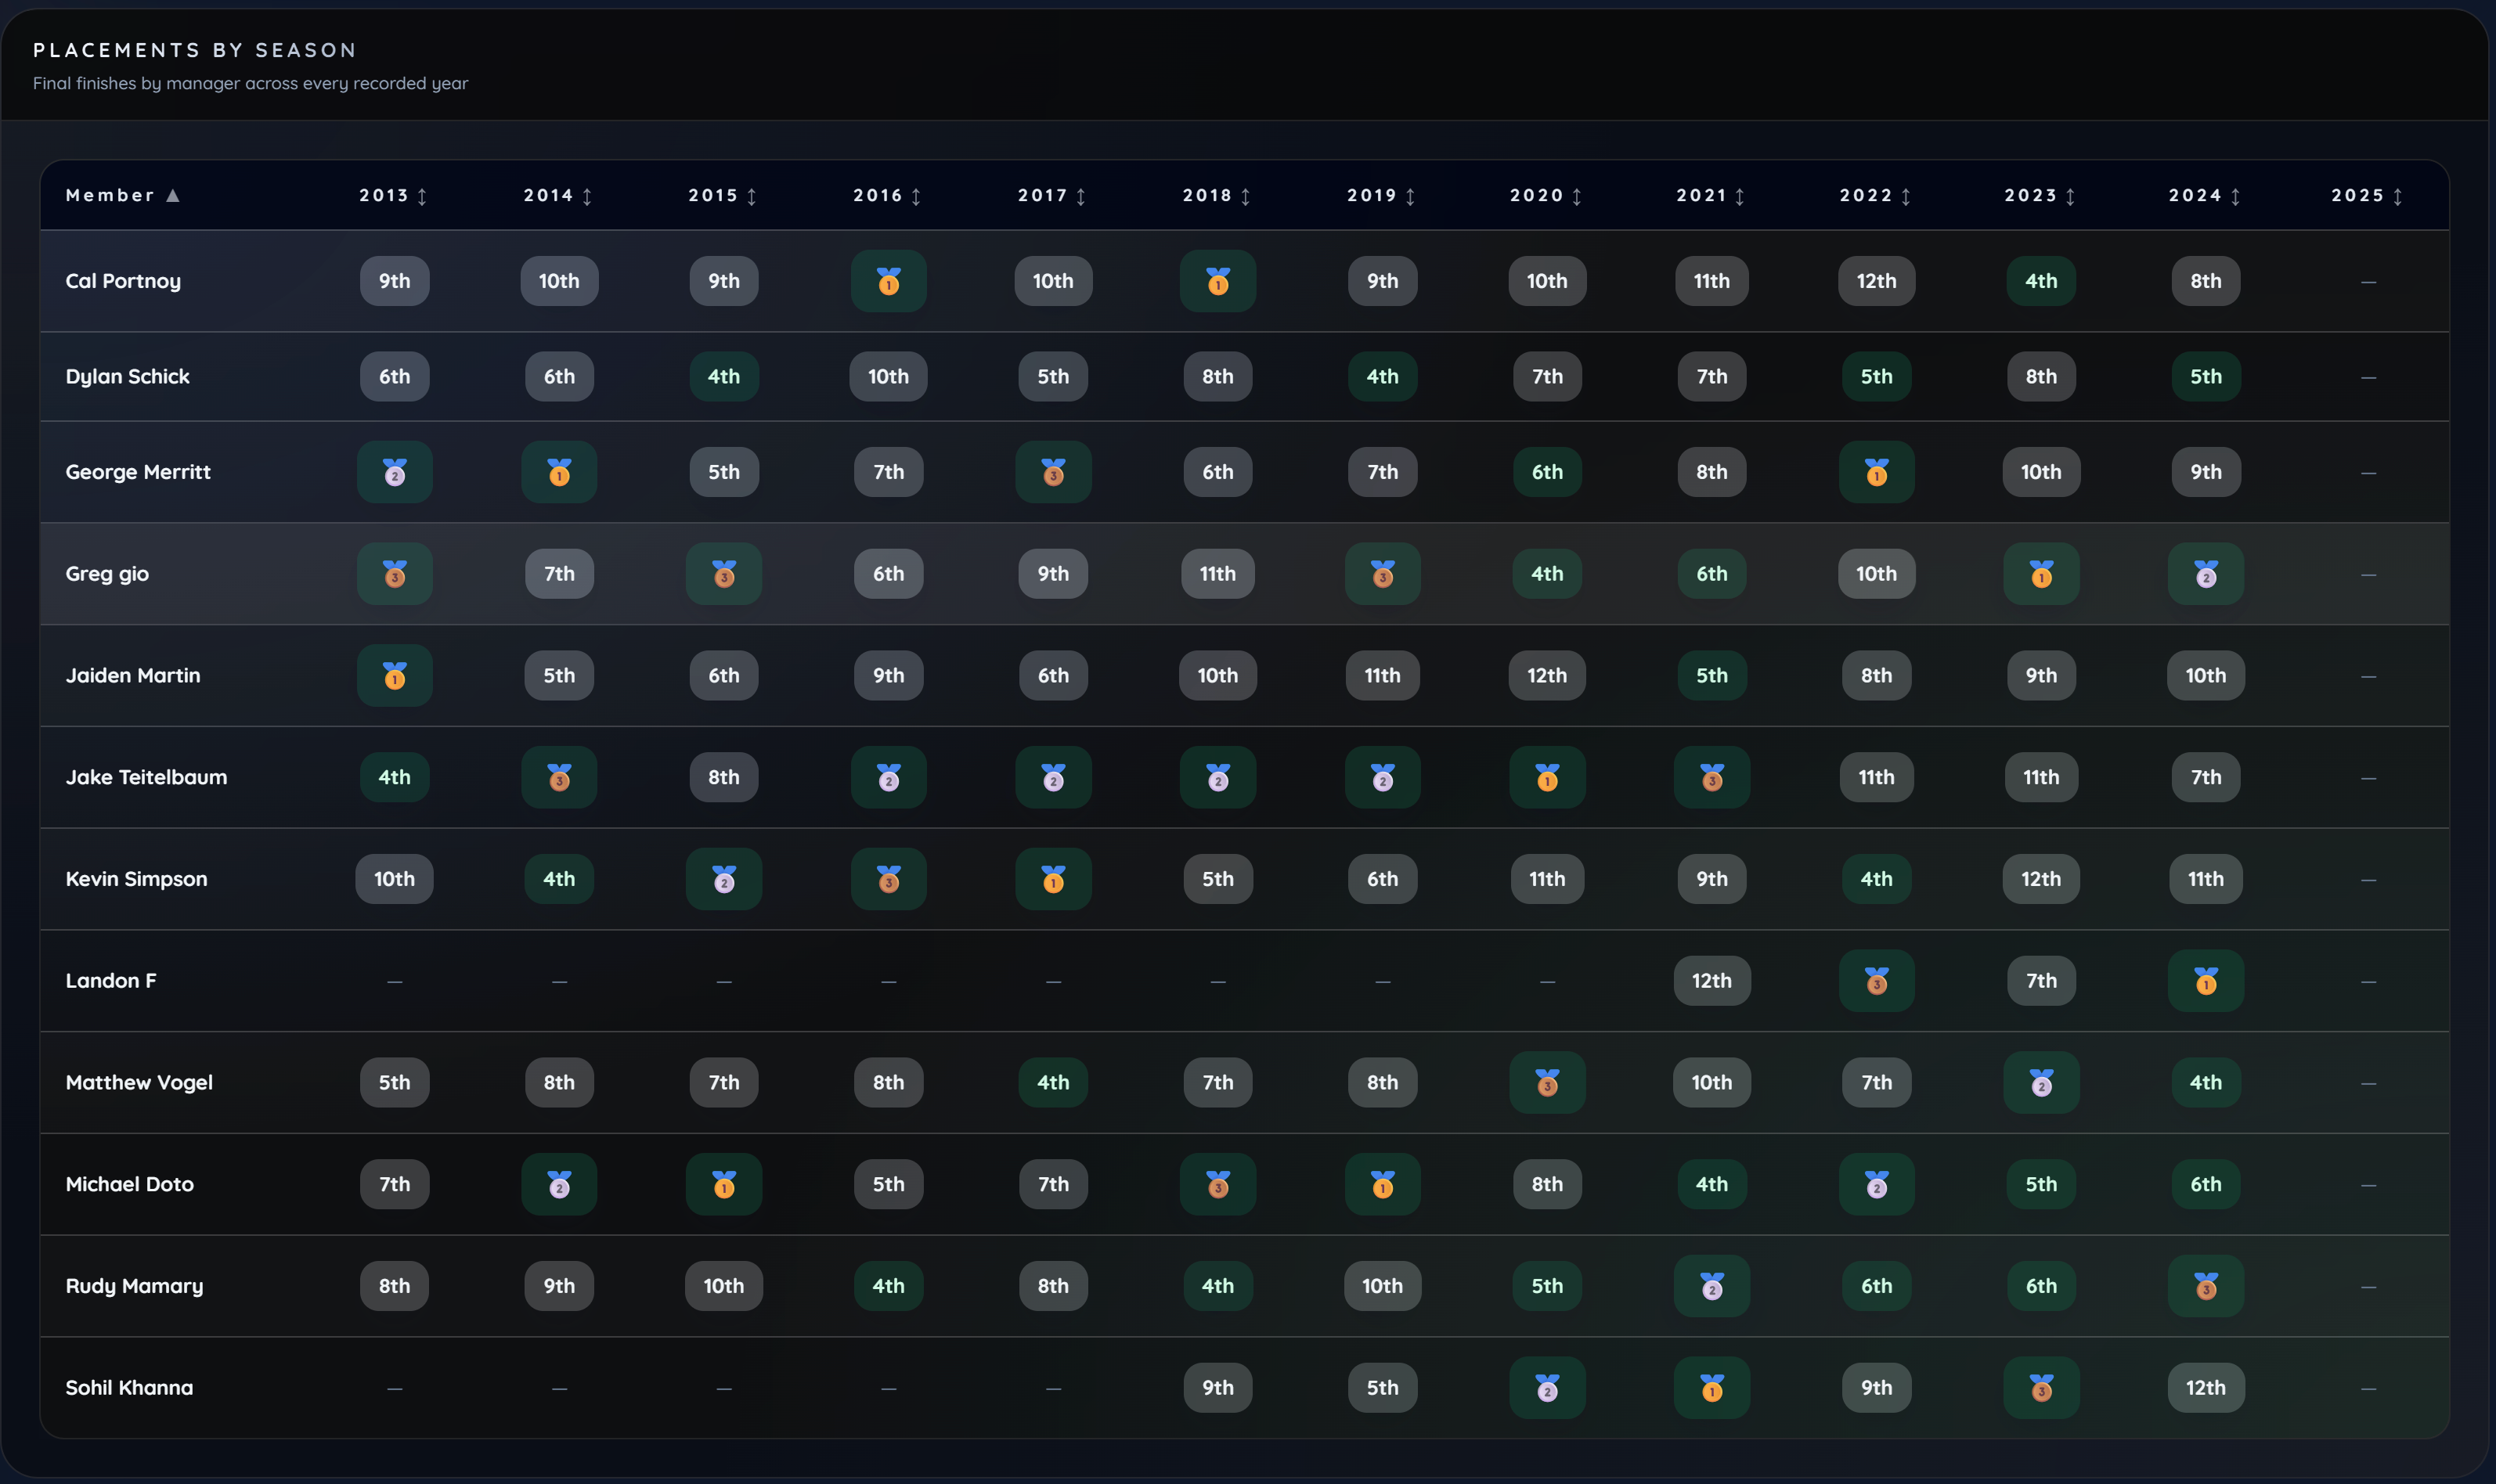Screen dimensions: 2496x1484
Task: Click Jaiden Martin's 2020 '12th' badge
Action: pos(1547,676)
